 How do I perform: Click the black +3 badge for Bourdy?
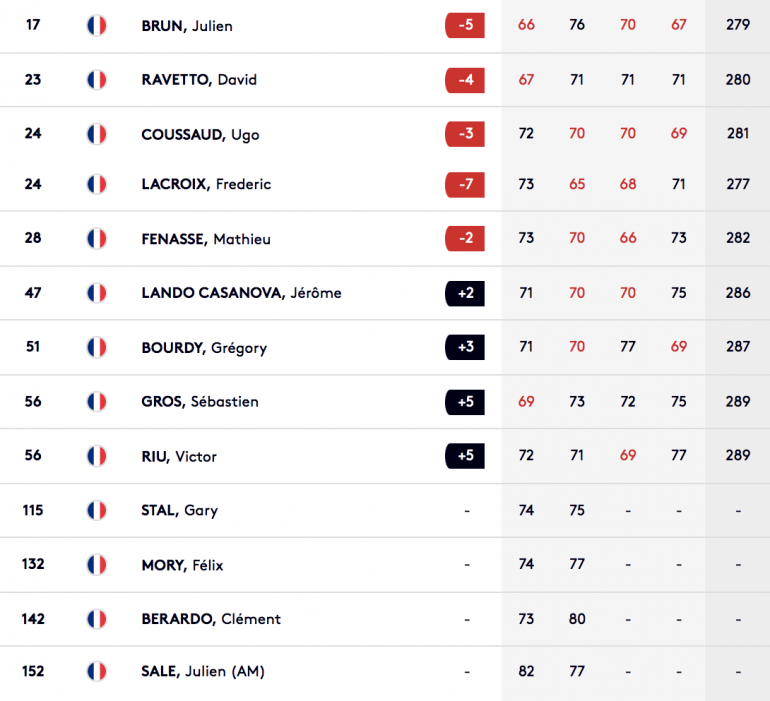pyautogui.click(x=465, y=348)
